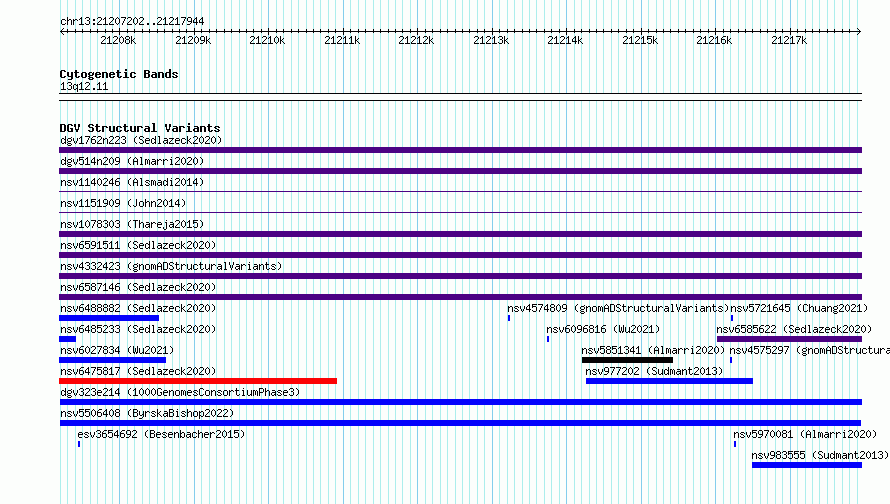
Task: Click the 21215k ruler tick label
Action: 640,40
